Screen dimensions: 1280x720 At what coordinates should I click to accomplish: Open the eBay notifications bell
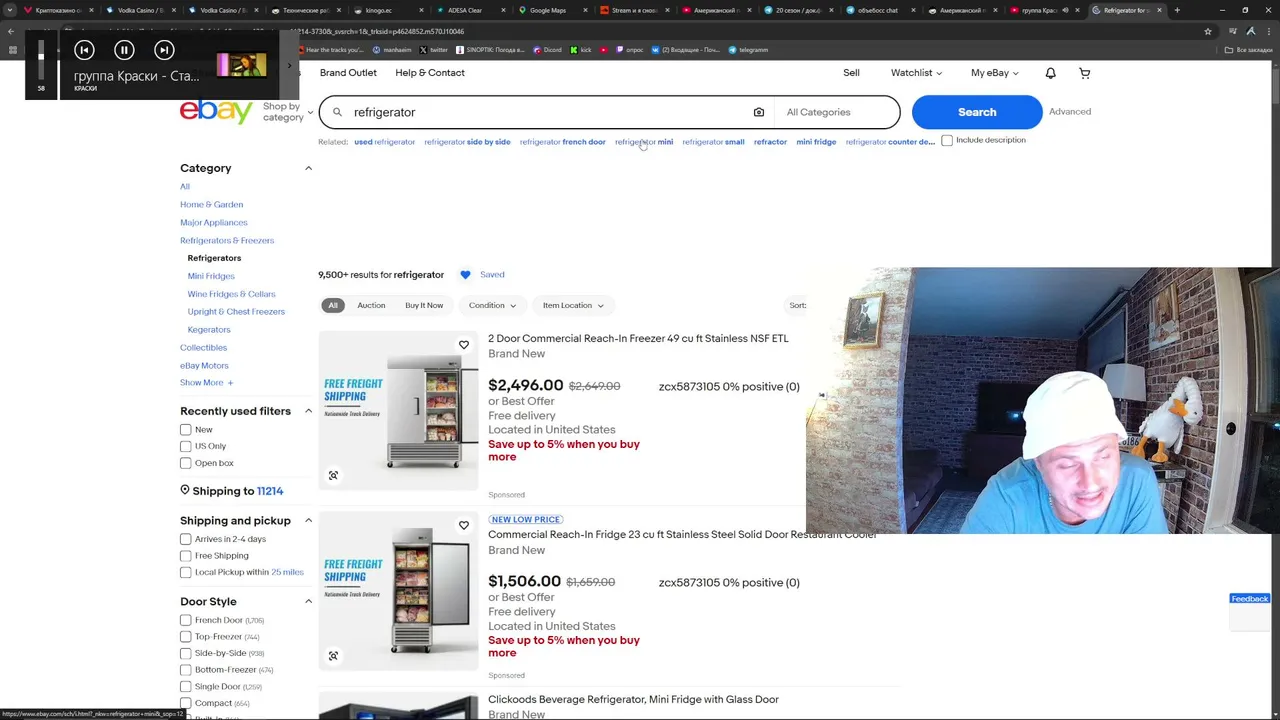[1050, 73]
